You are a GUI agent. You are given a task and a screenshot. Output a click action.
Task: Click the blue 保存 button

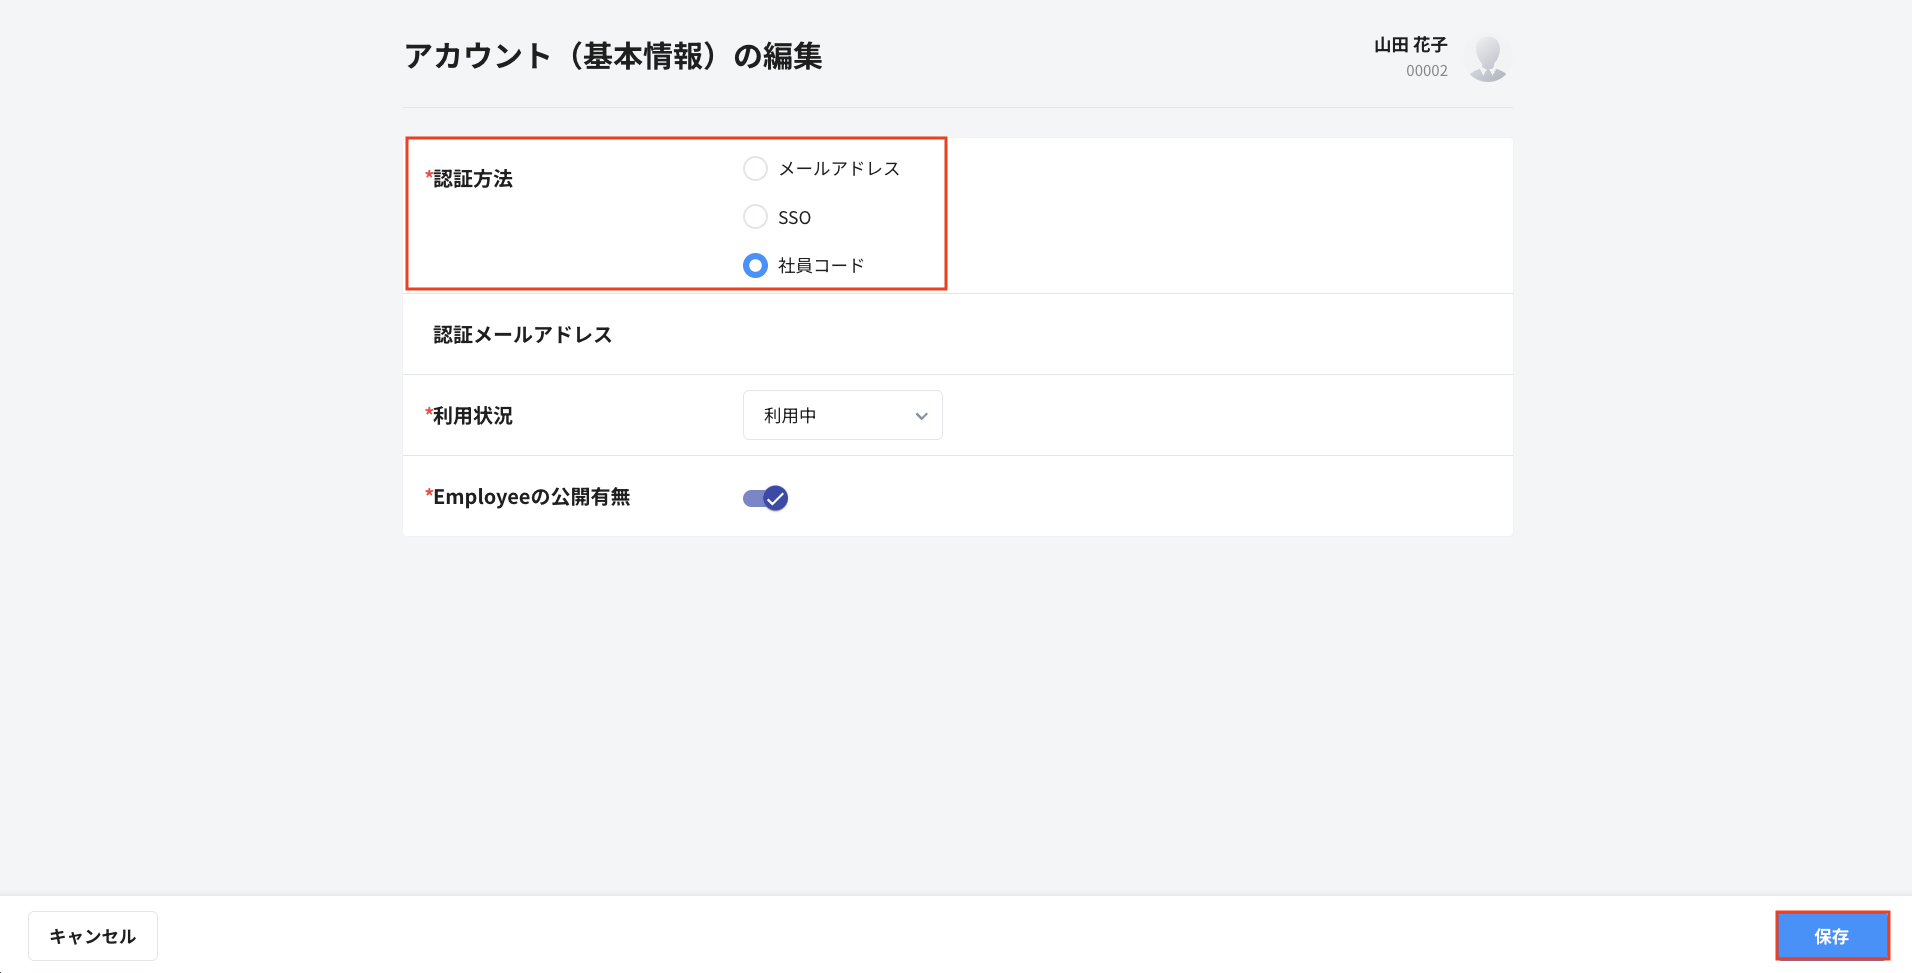pos(1831,936)
